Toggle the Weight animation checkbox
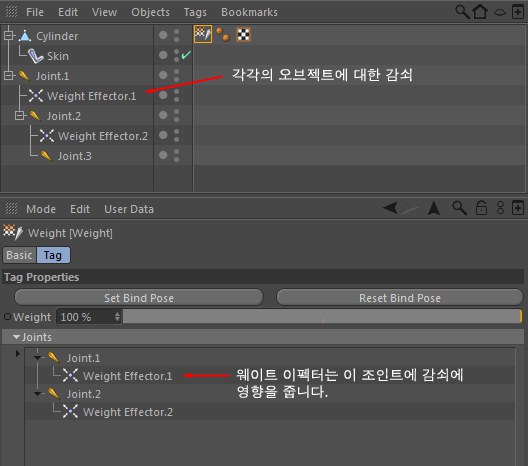This screenshot has height=466, width=528. tap(7, 317)
